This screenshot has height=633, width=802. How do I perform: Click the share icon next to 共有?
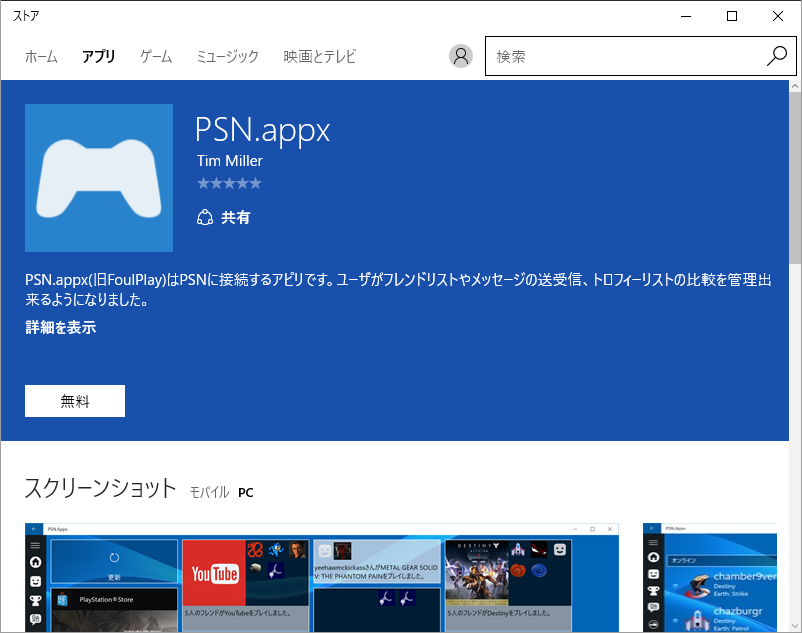point(205,218)
